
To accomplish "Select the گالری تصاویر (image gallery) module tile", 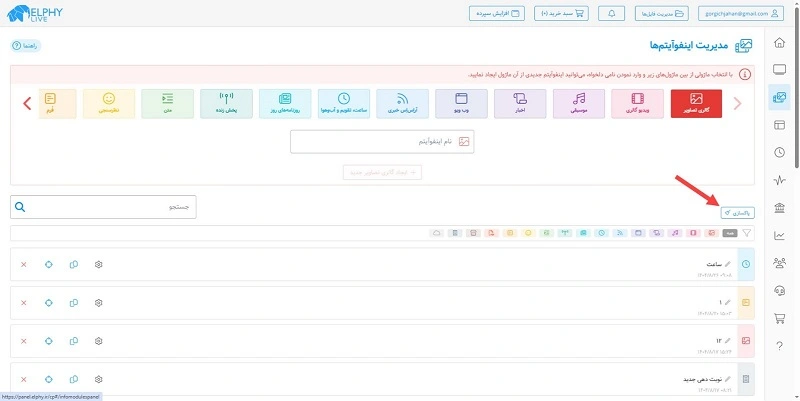I will point(696,103).
